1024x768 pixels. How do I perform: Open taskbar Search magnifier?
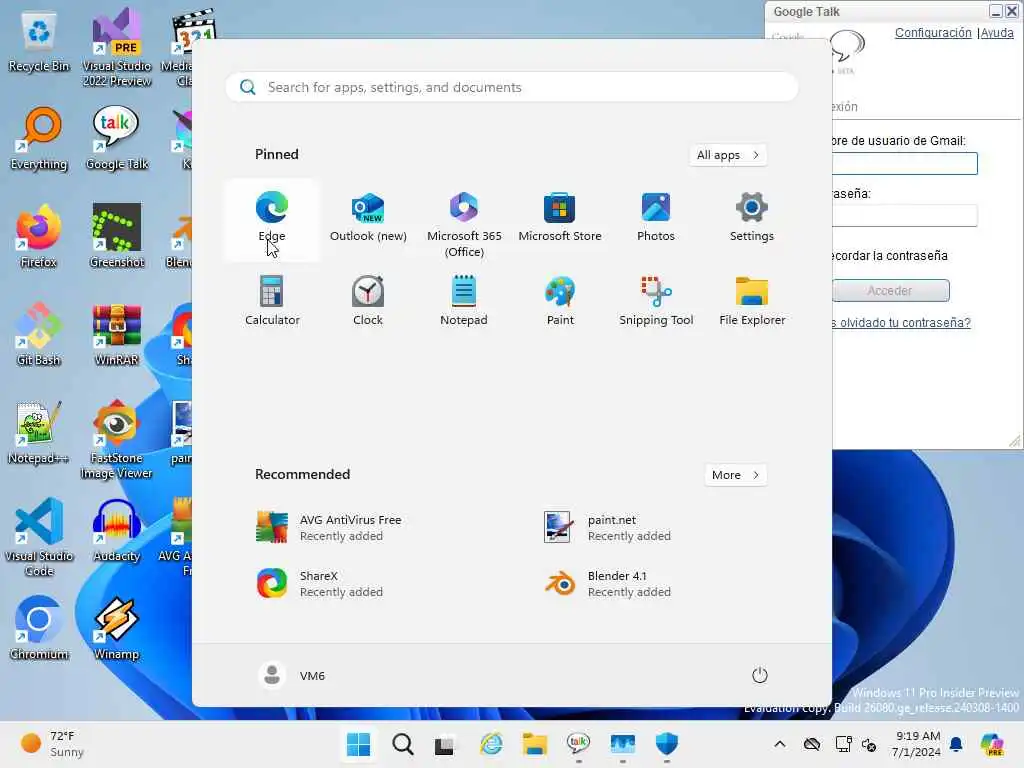[402, 744]
